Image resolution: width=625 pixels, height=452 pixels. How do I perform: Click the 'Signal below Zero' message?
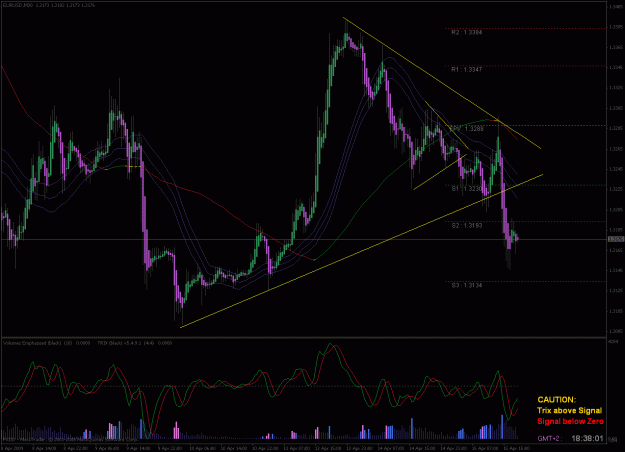[570, 421]
